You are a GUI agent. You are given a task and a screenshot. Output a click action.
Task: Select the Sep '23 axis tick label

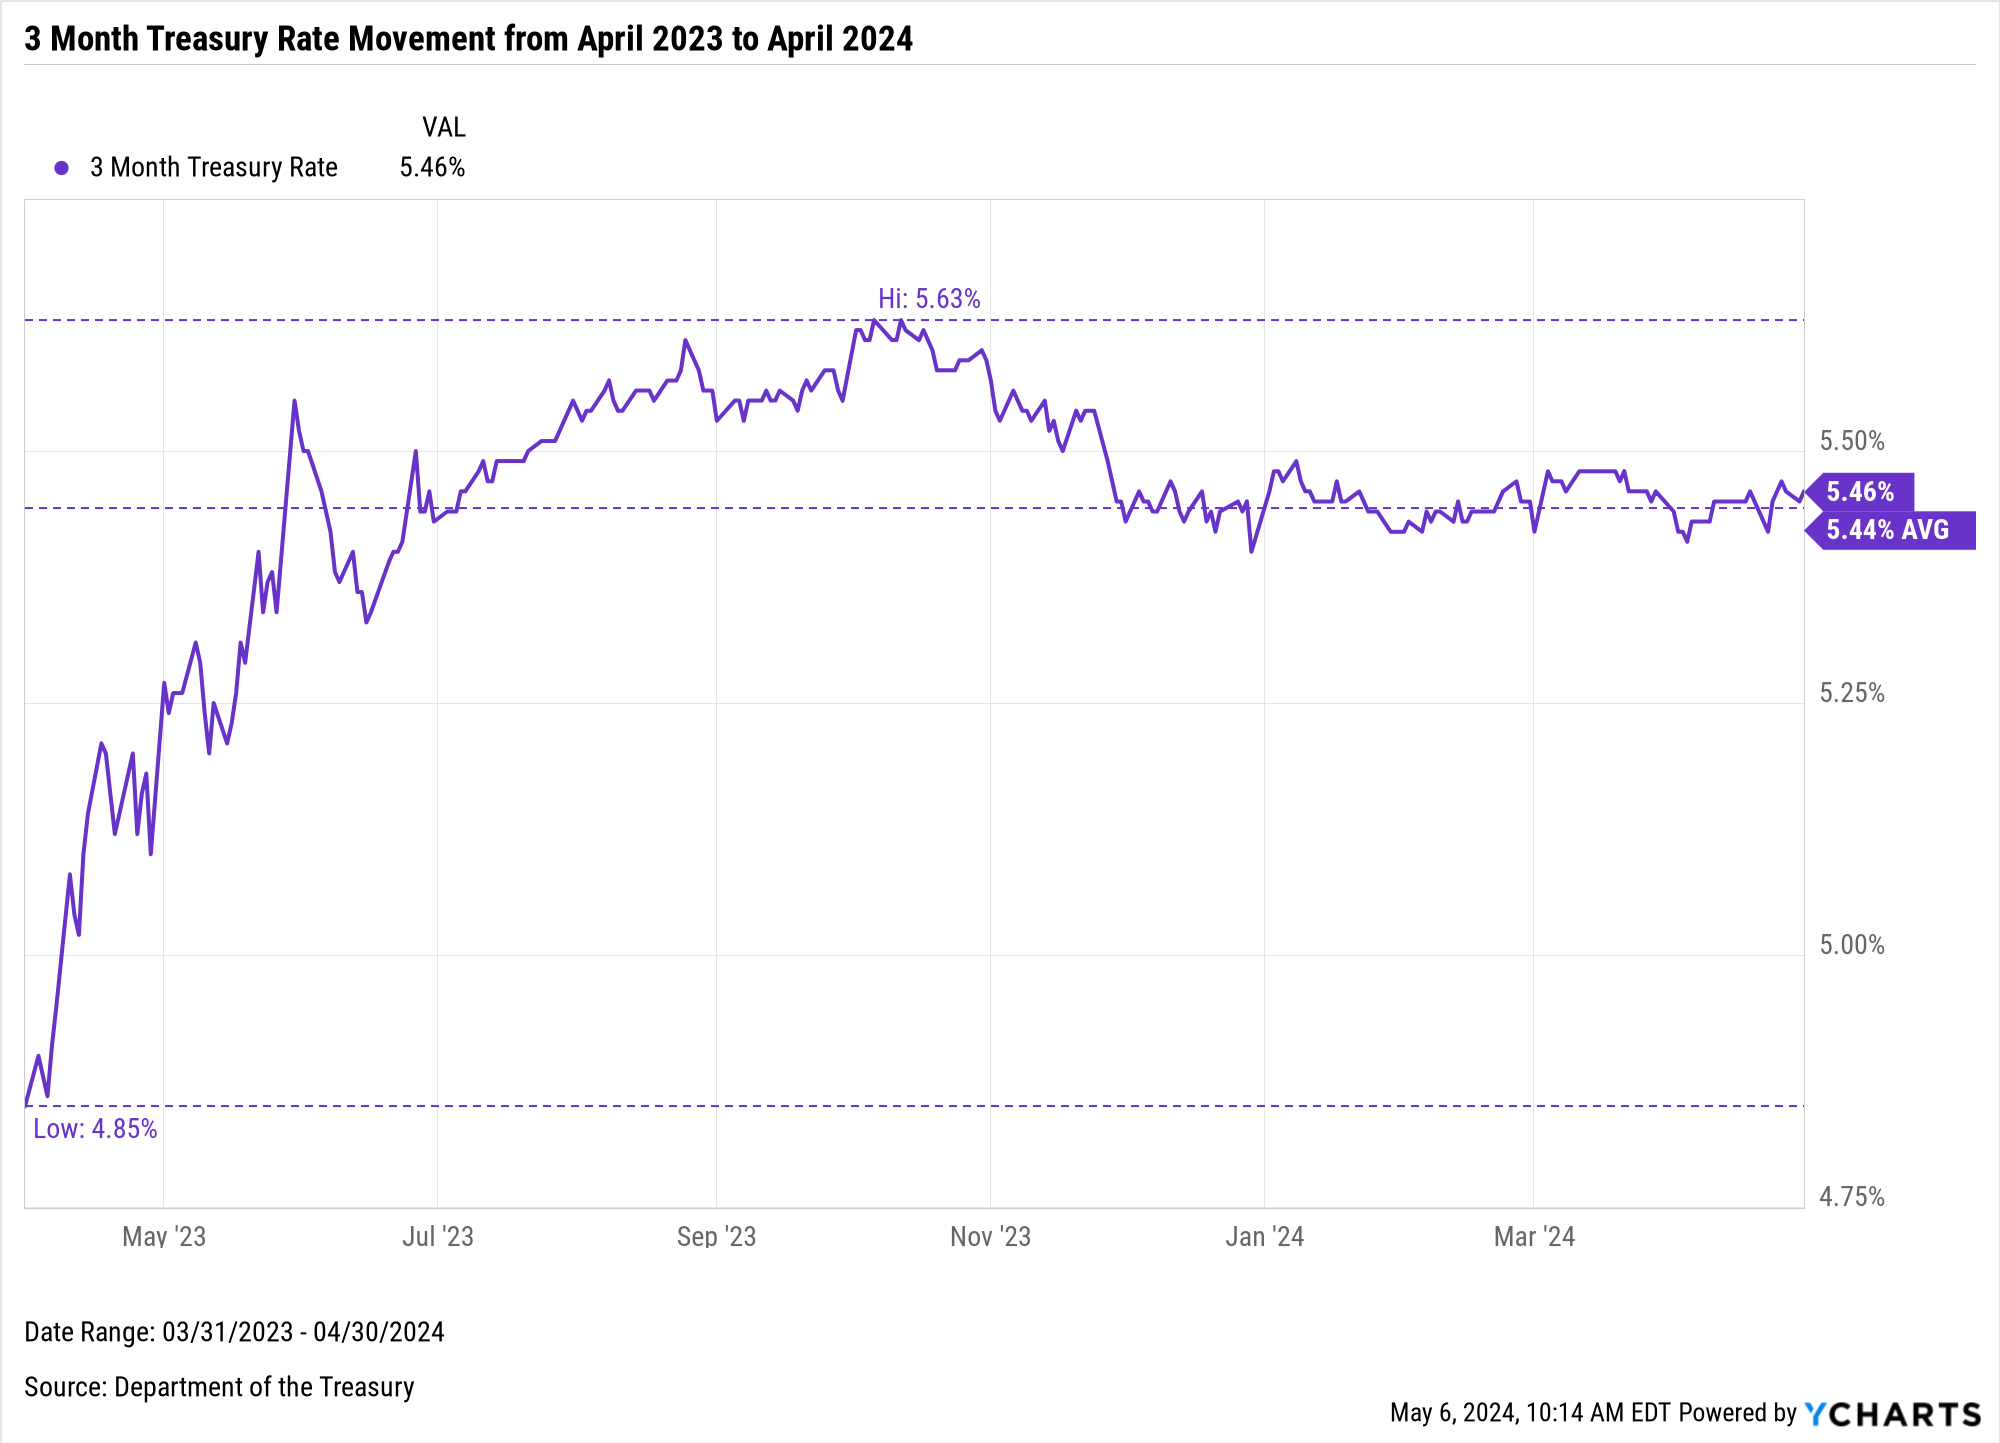[x=716, y=1237]
